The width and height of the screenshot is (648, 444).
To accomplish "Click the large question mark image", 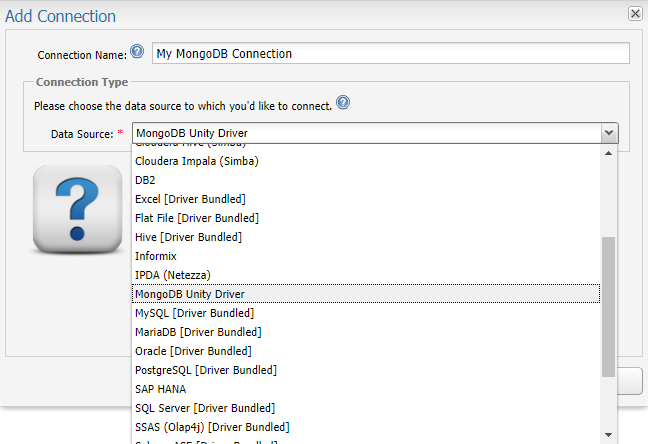I will (77, 209).
